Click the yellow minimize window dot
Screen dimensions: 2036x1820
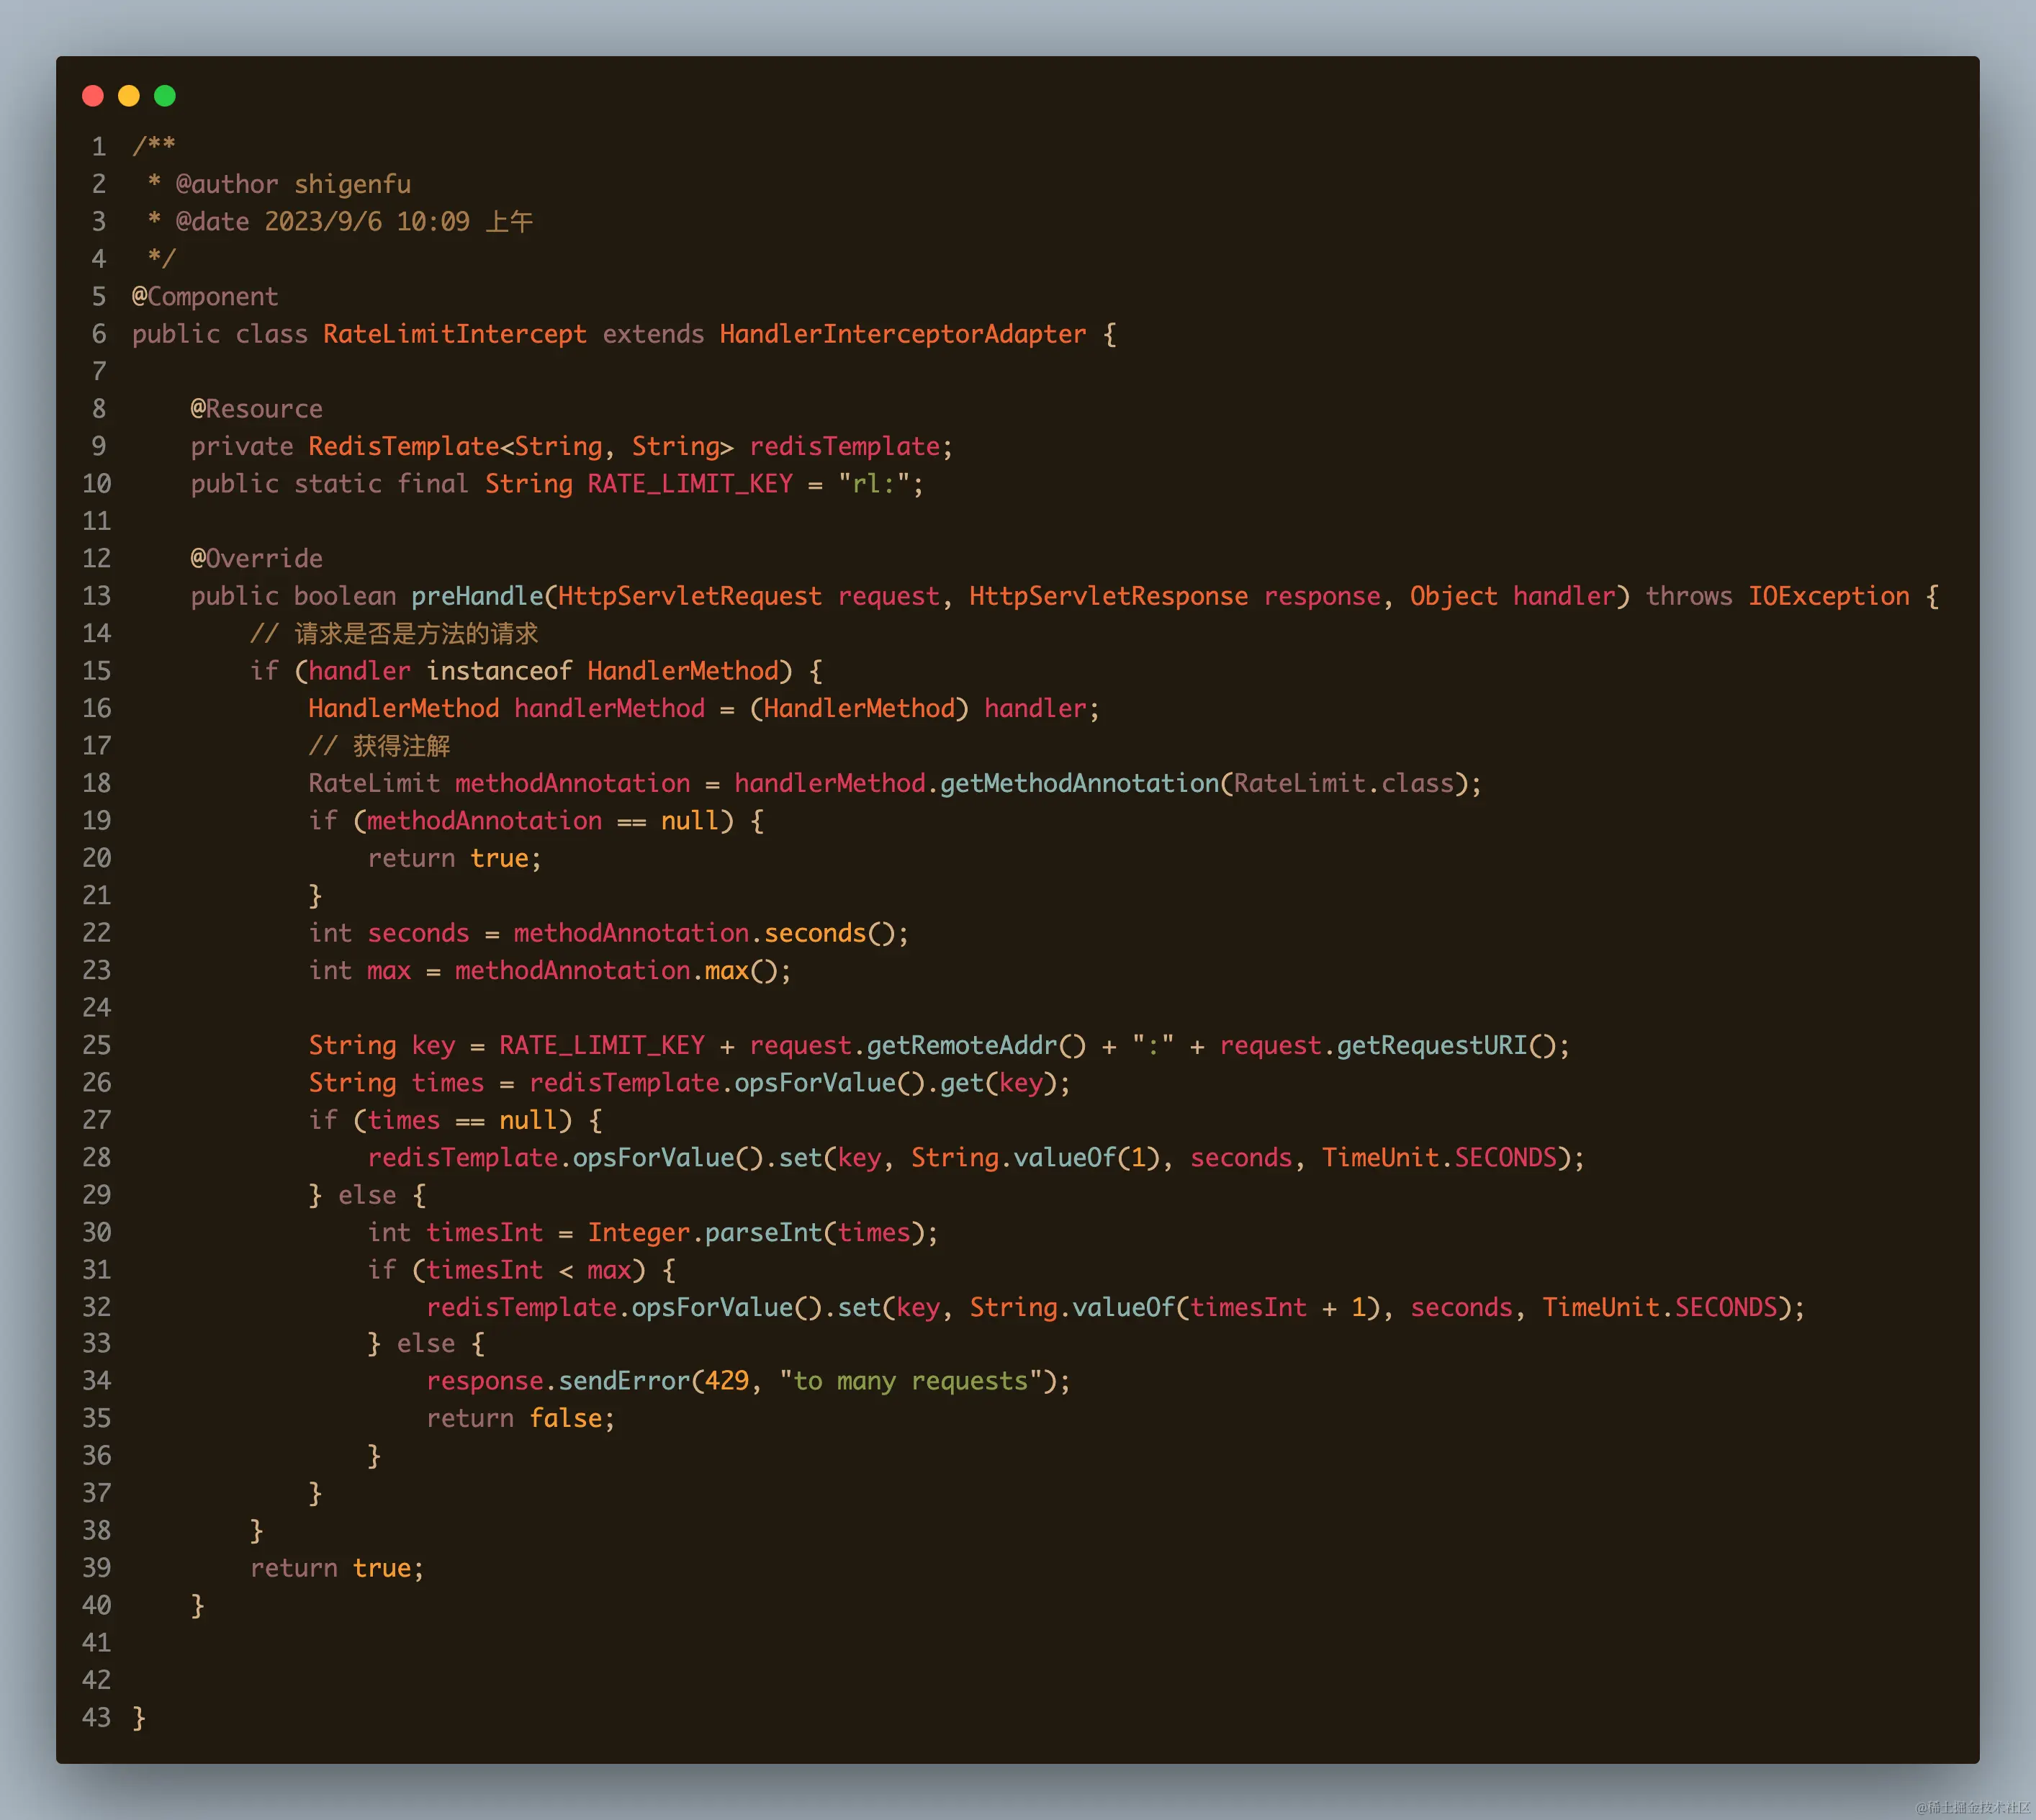[x=129, y=96]
